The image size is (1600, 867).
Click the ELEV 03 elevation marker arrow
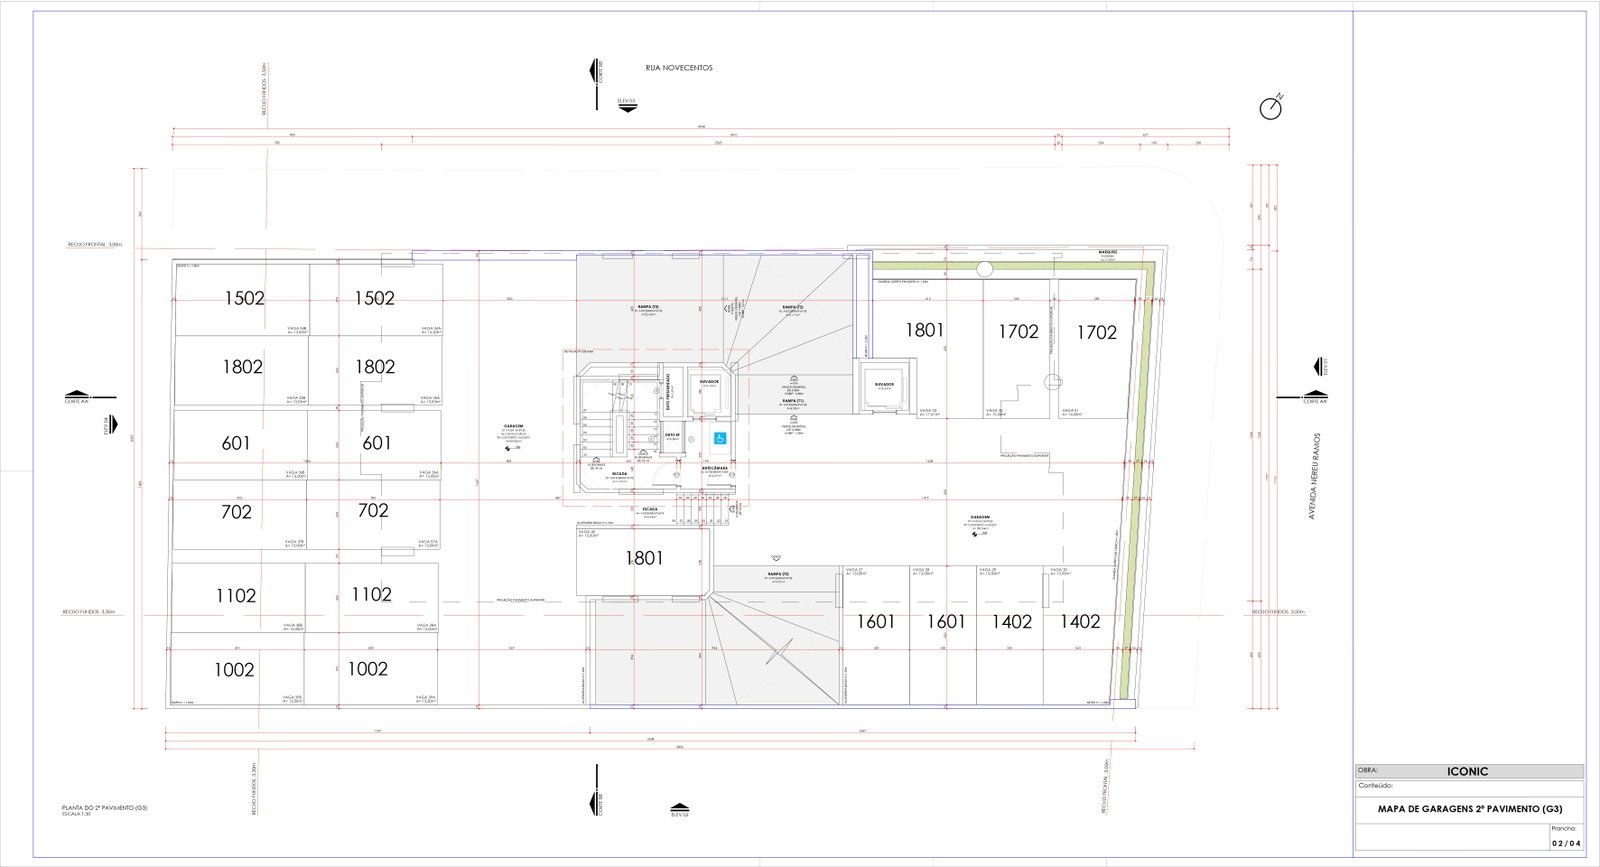(627, 104)
